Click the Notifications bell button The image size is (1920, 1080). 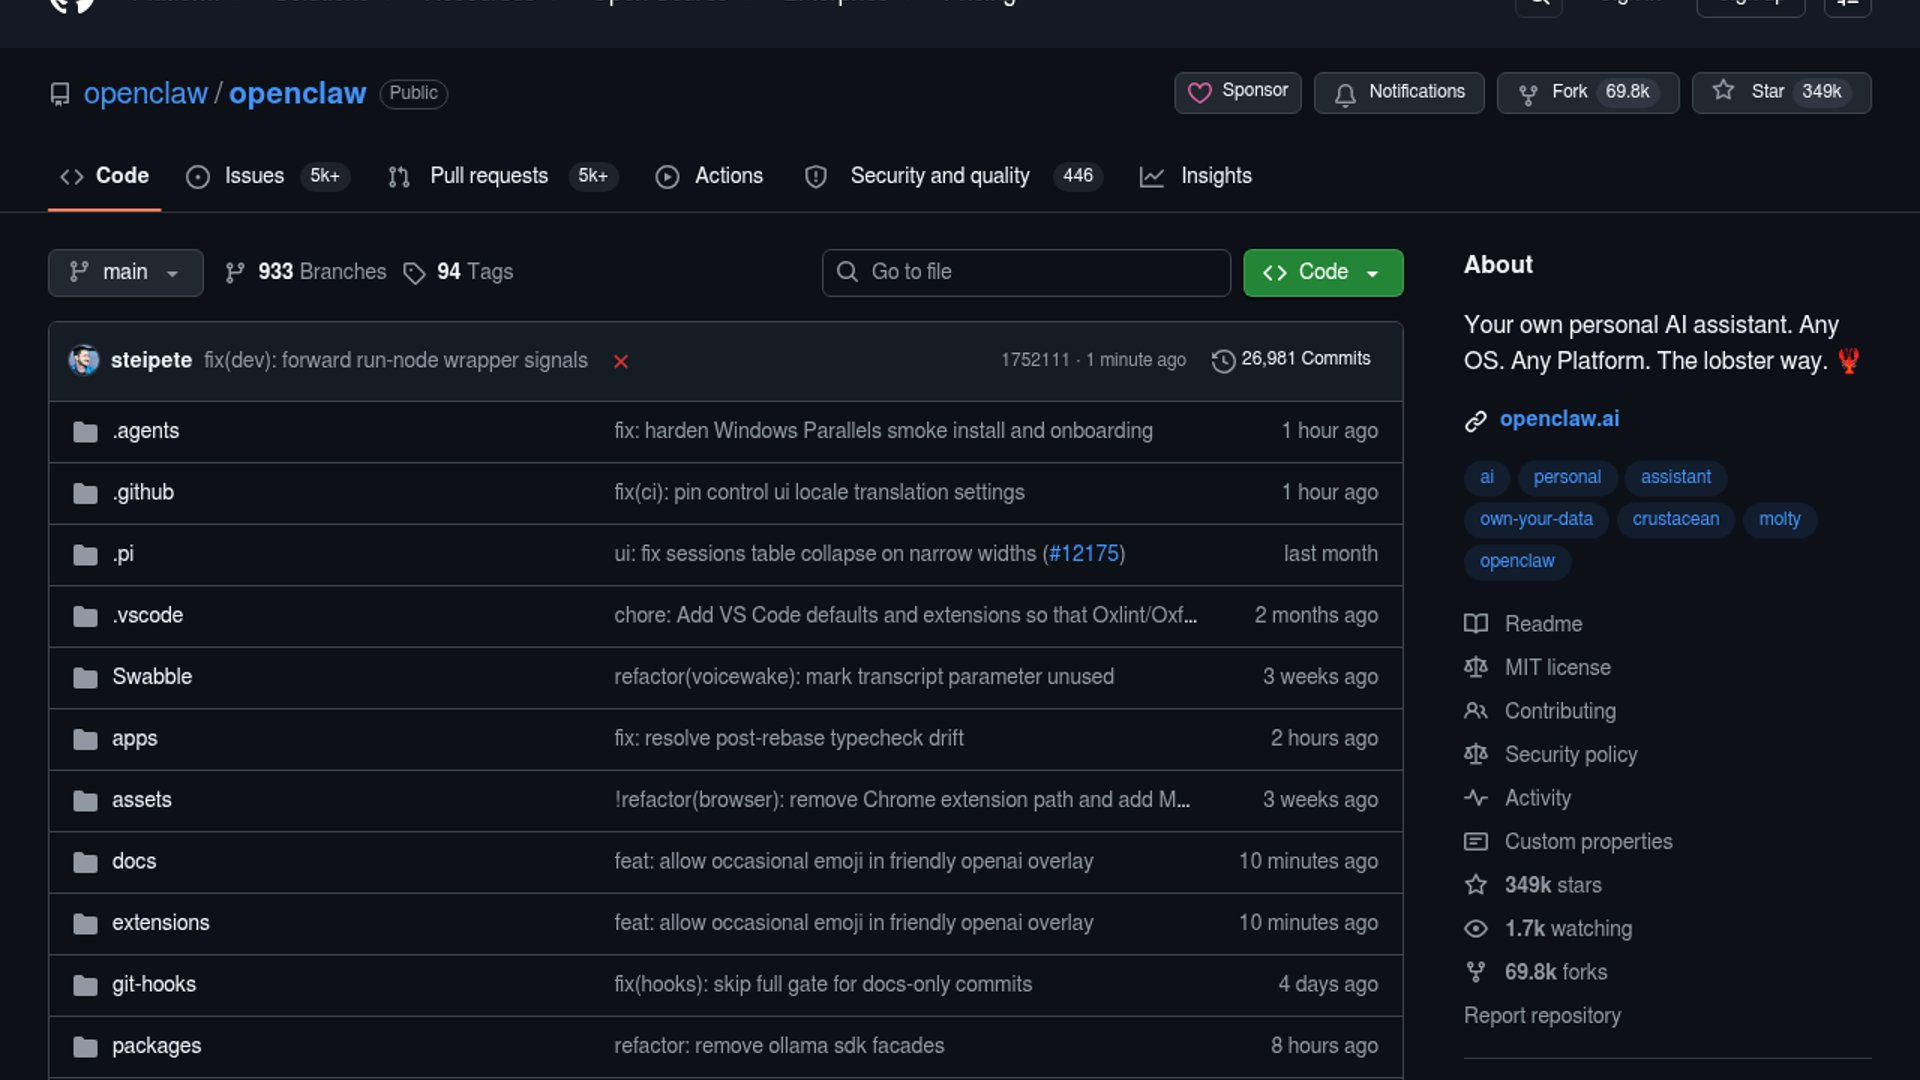[1398, 92]
